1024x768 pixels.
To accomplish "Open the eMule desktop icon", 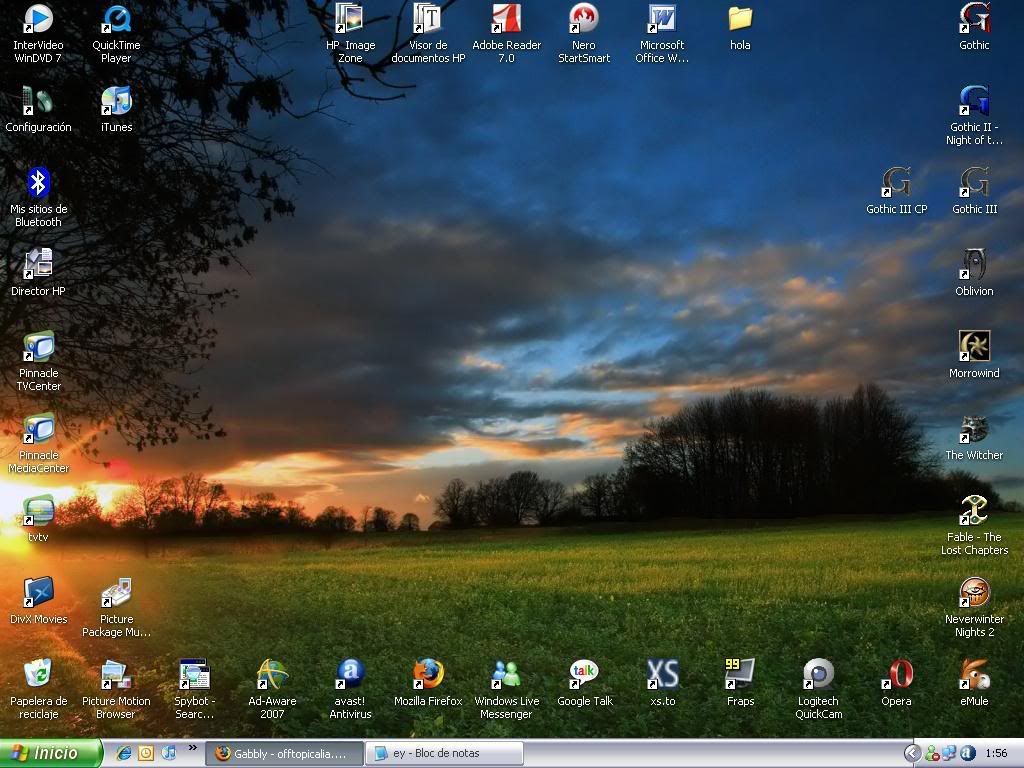I will [974, 675].
